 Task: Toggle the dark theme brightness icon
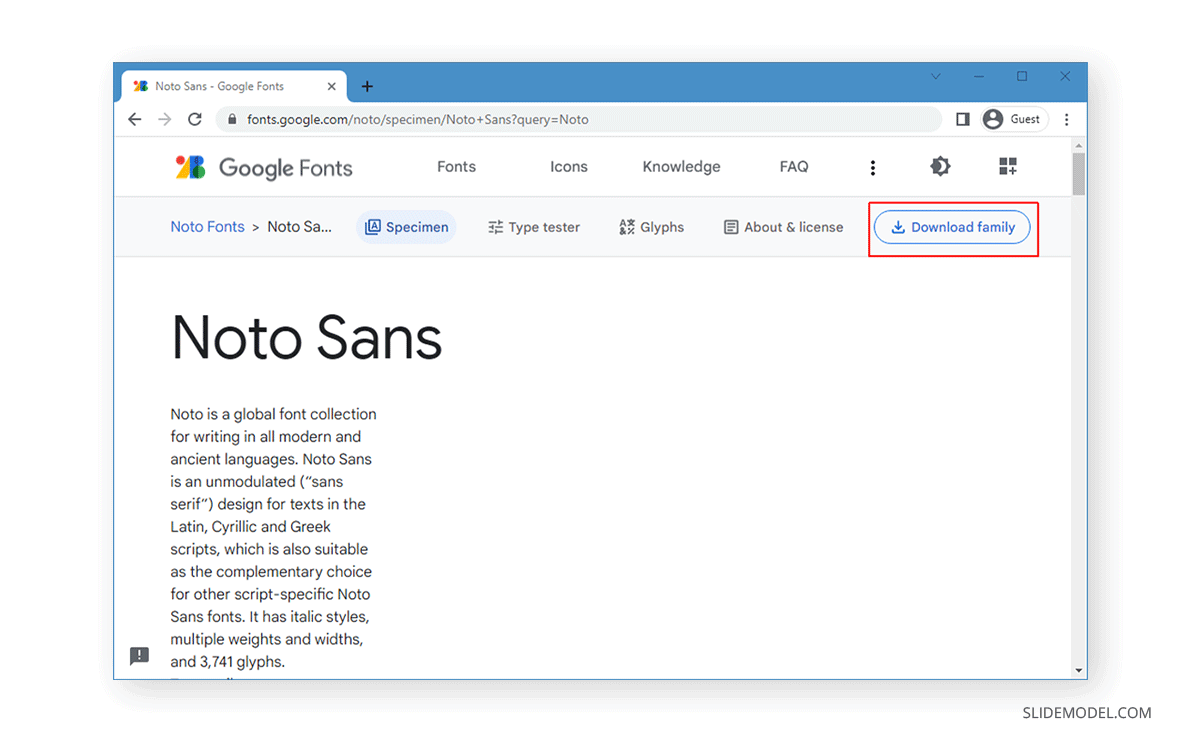coord(940,167)
